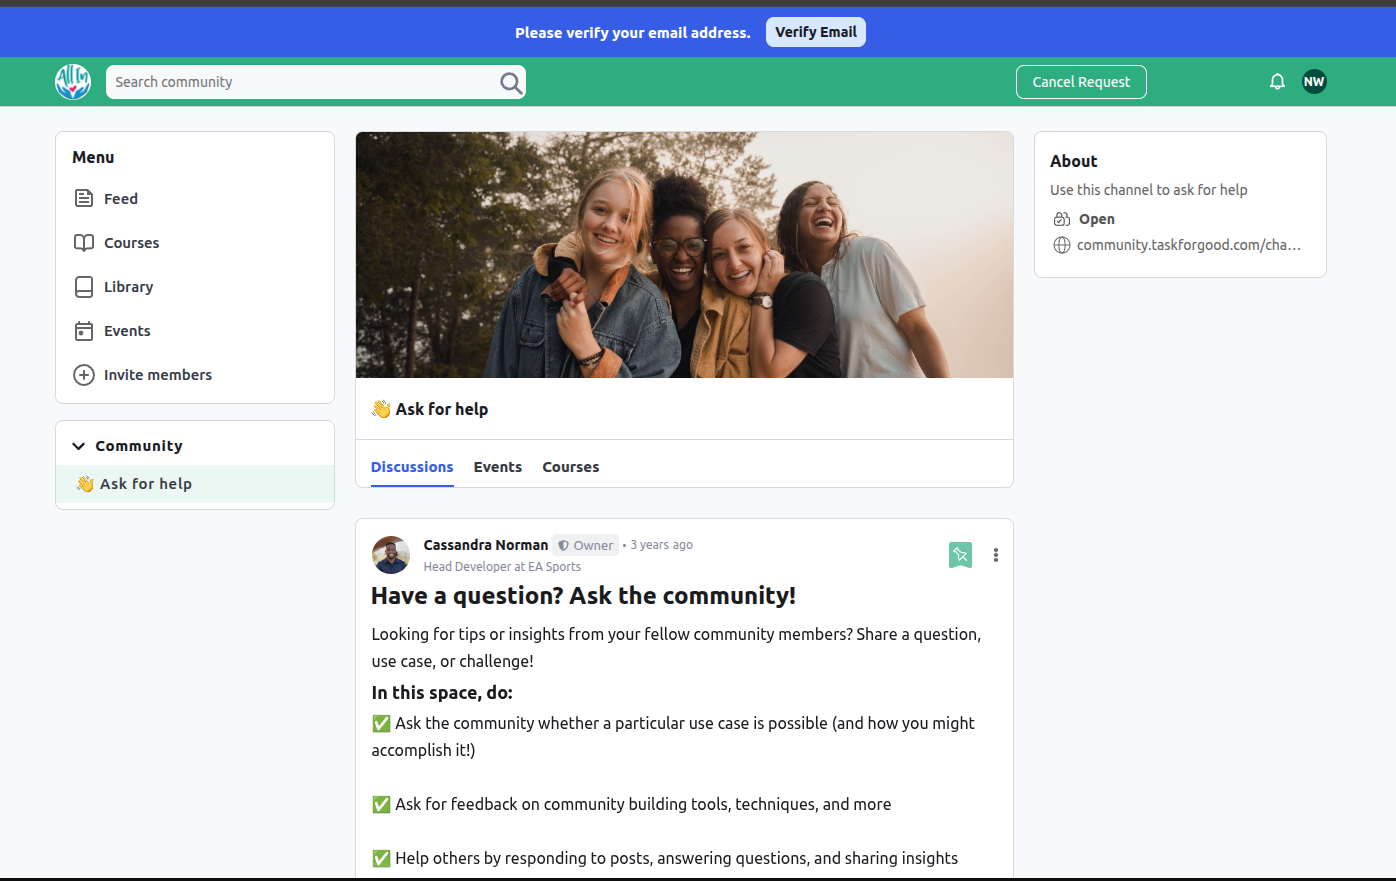Collapse the Community section chevron
This screenshot has width=1396, height=881.
tap(78, 446)
